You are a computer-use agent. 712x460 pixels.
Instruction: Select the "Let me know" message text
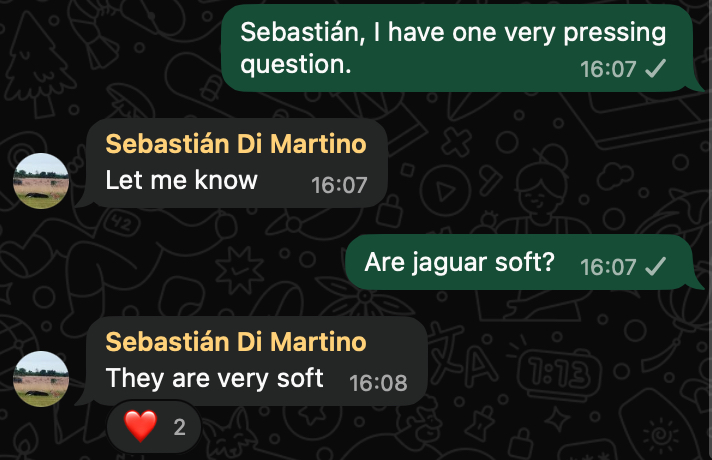click(182, 180)
